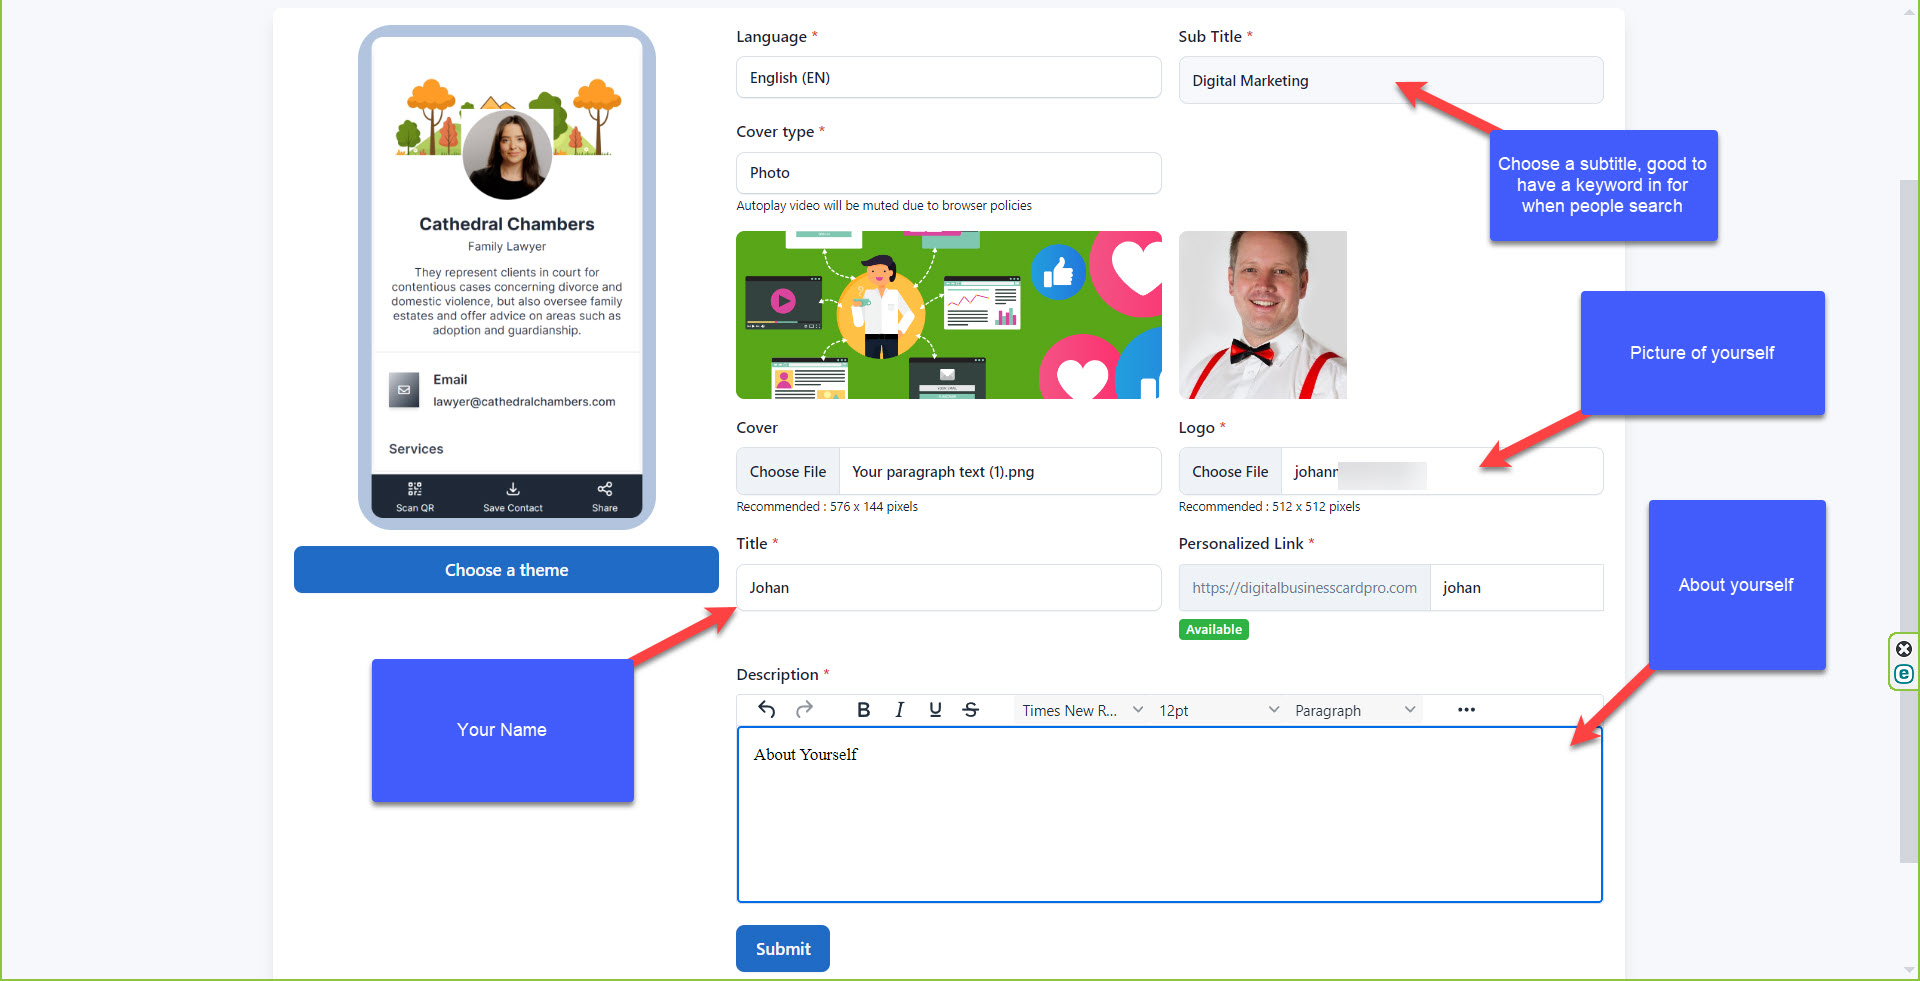The height and width of the screenshot is (981, 1920).
Task: Toggle bold formatting in description editor
Action: (863, 710)
